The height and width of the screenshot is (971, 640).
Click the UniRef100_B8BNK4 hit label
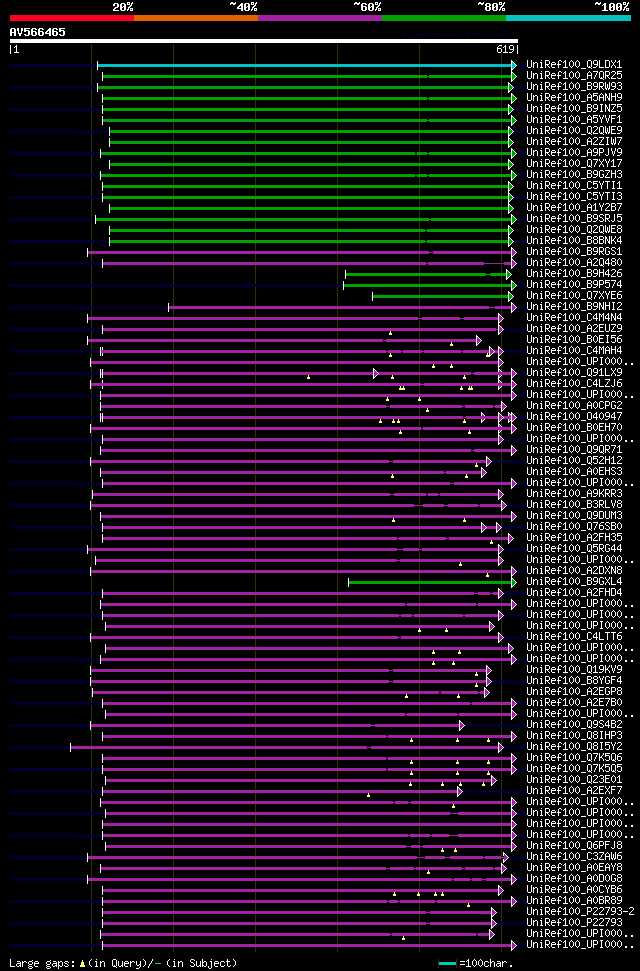pyautogui.click(x=574, y=241)
